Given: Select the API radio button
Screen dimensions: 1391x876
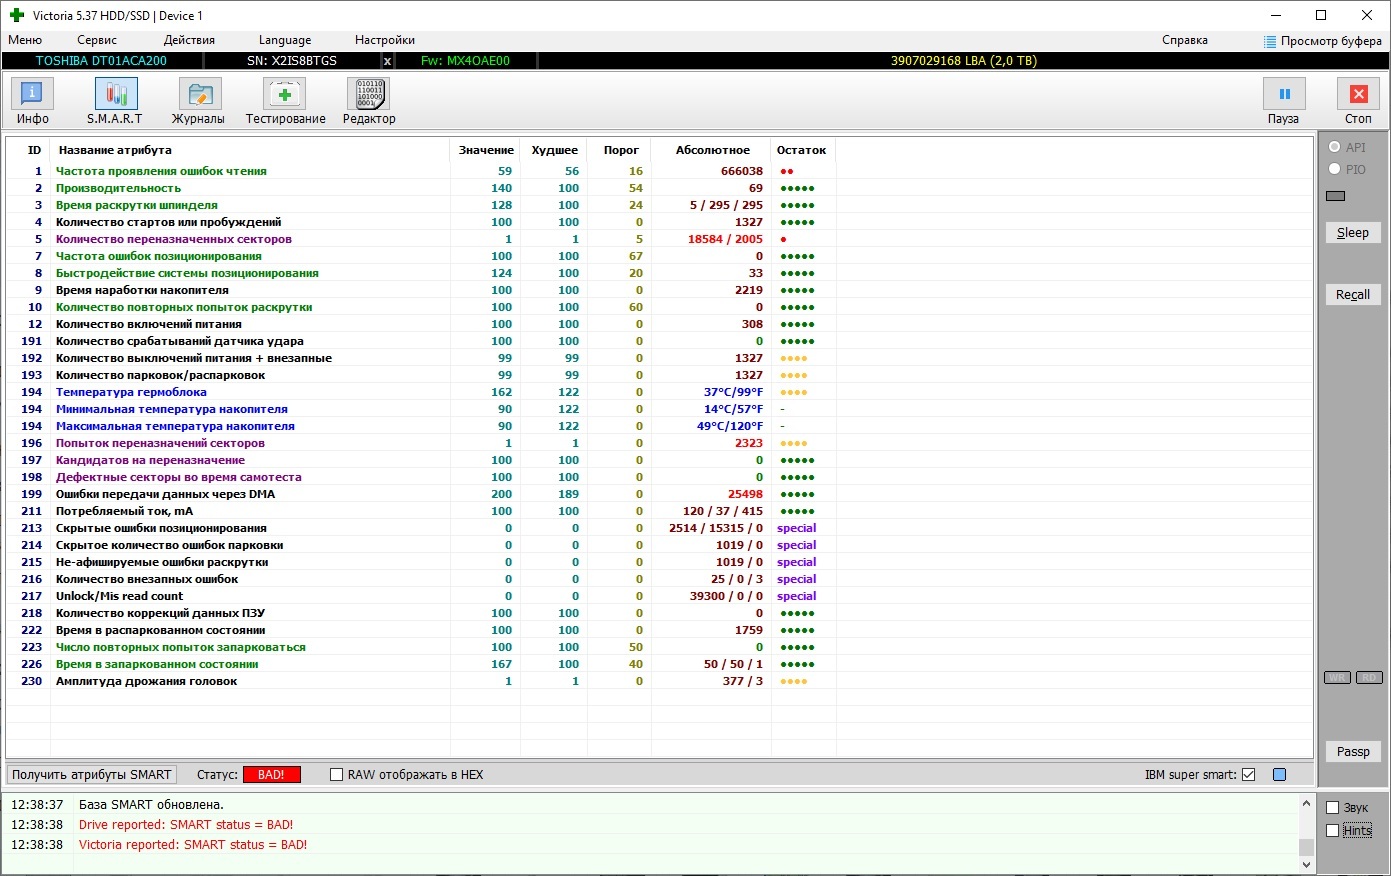Looking at the screenshot, I should [1335, 147].
